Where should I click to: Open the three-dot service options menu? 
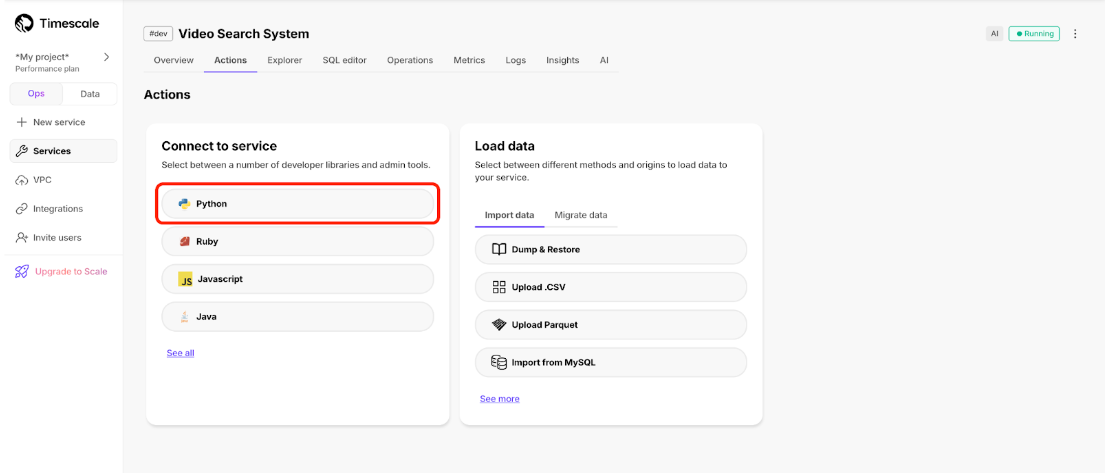pos(1075,34)
